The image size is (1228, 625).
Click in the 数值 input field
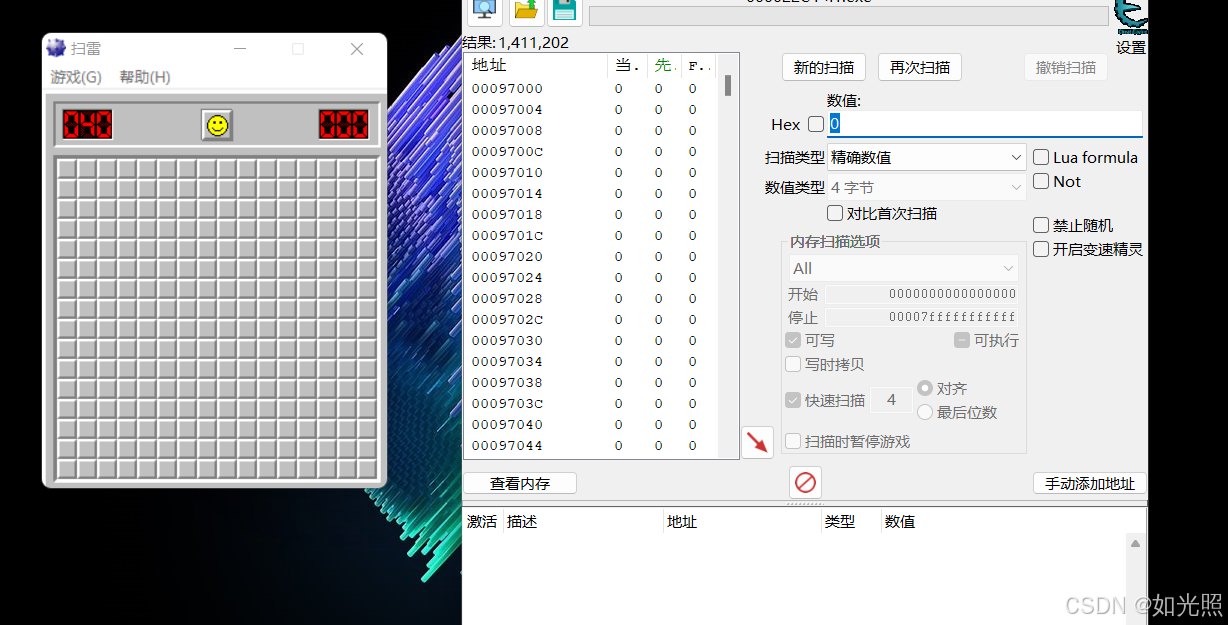[x=985, y=124]
